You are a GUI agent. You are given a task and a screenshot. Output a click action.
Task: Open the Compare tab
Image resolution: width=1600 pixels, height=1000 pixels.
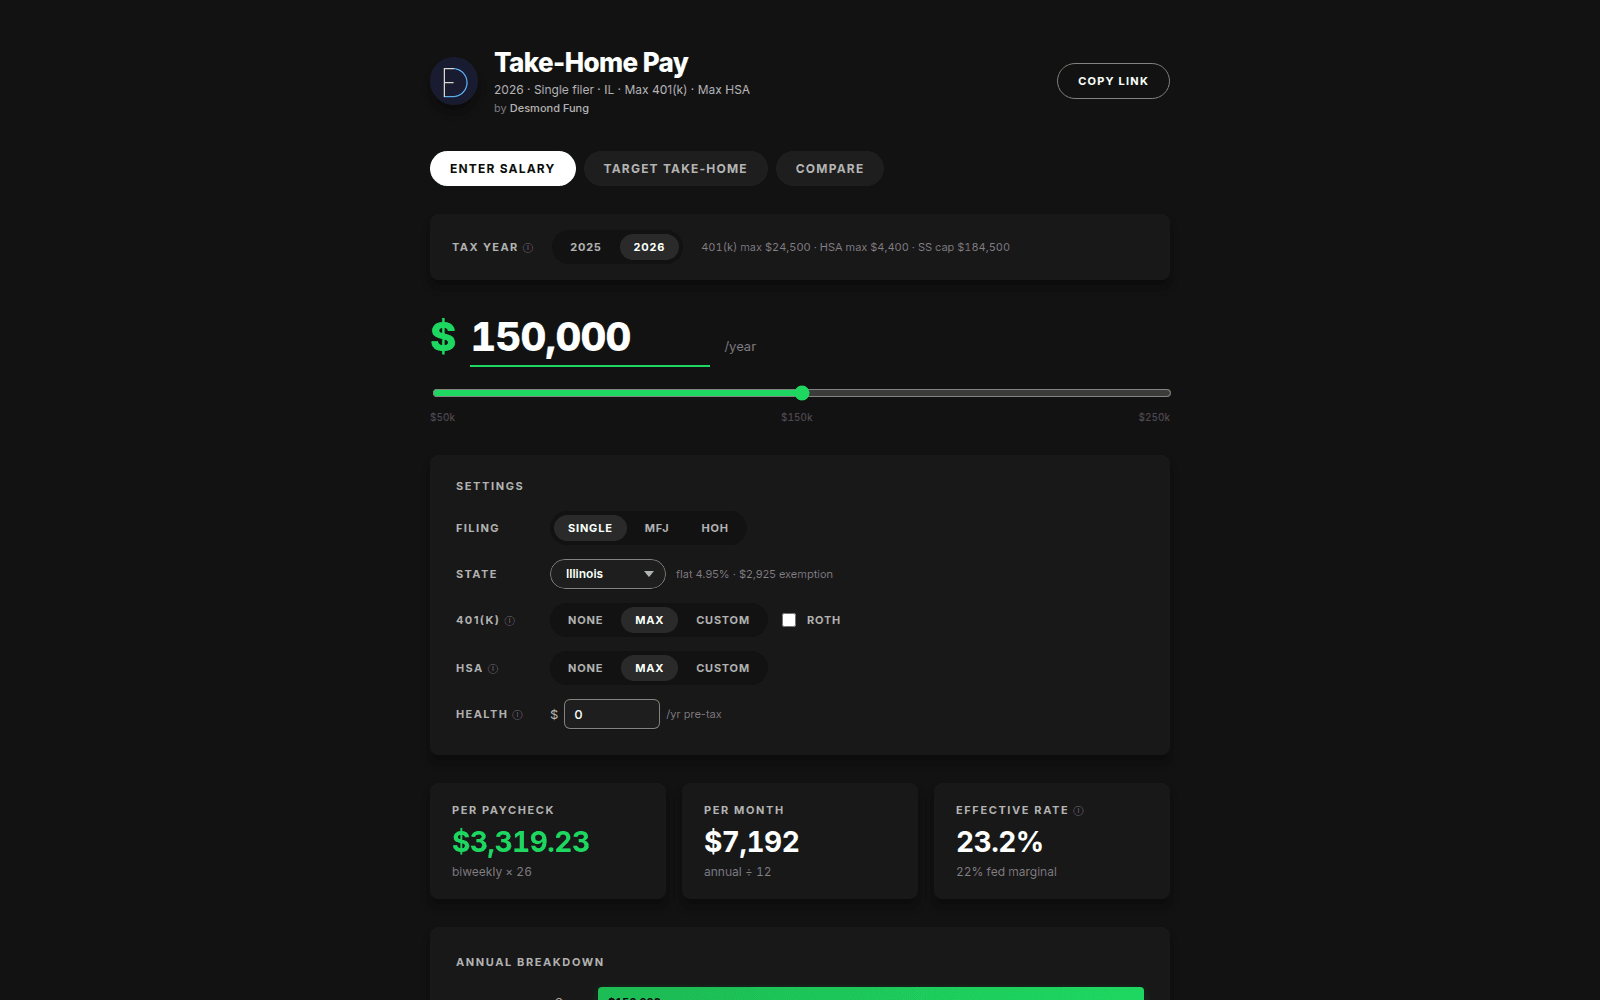[829, 168]
